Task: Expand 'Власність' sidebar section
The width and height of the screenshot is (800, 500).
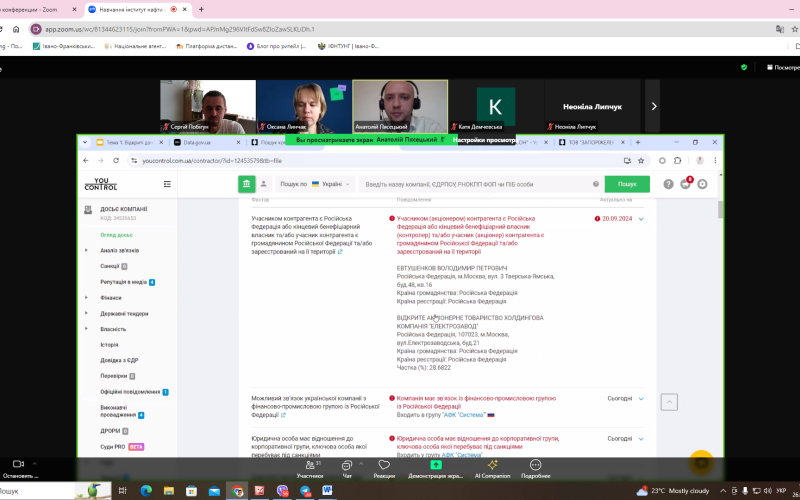Action: coord(86,329)
